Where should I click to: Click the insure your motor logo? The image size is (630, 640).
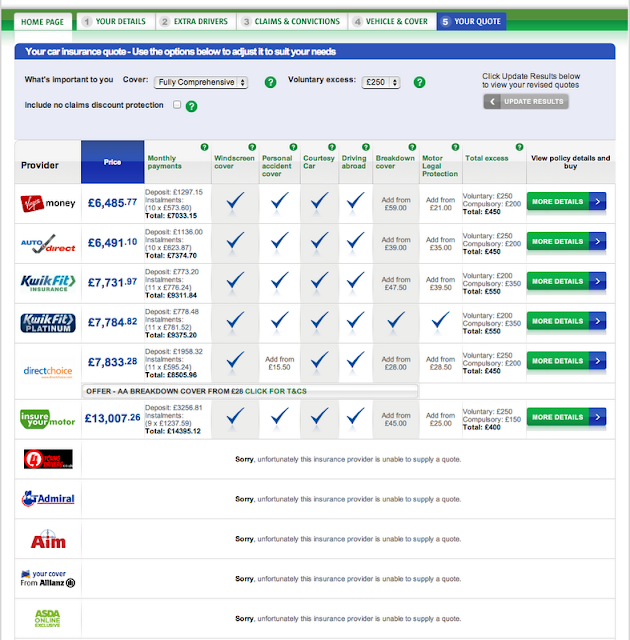(48, 419)
